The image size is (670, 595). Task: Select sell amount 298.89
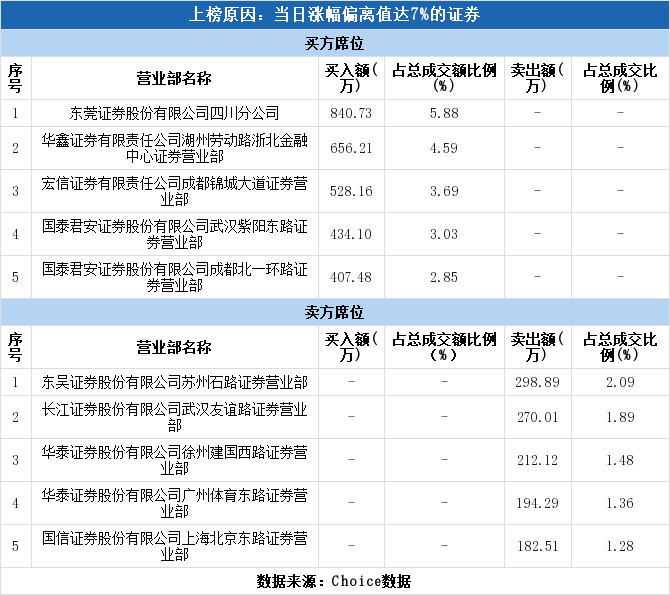[x=538, y=382]
